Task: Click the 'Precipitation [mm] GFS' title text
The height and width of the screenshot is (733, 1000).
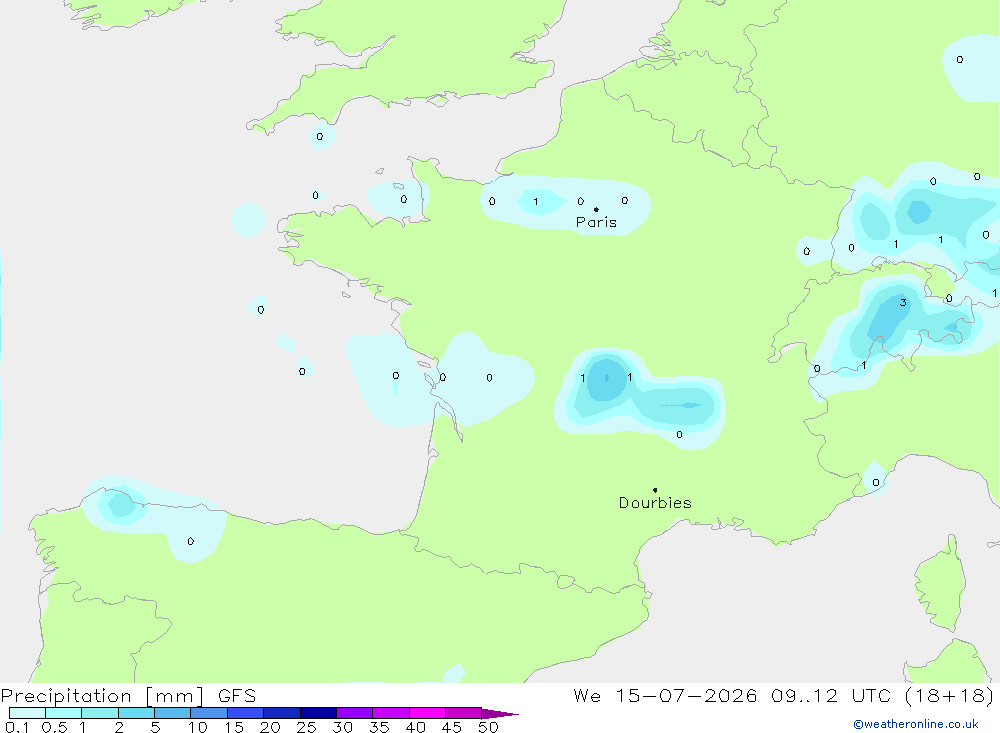Action: pos(128,695)
